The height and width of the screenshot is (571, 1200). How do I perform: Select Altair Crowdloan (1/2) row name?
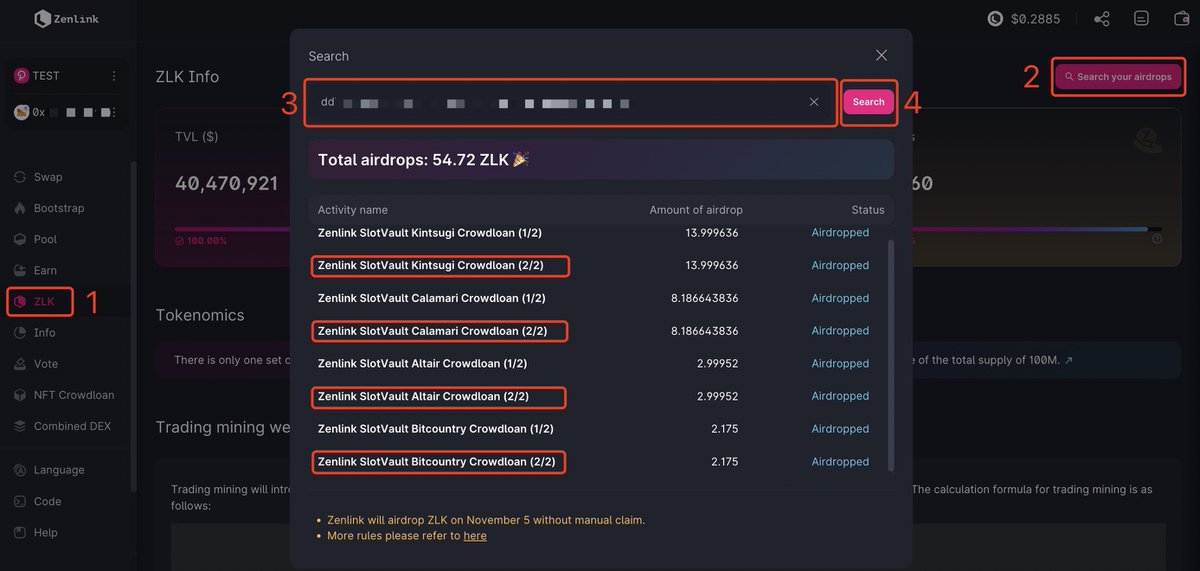point(422,363)
